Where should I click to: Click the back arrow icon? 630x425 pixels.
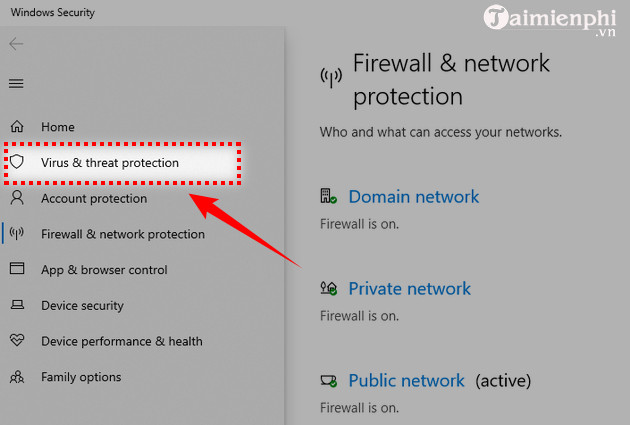click(16, 44)
